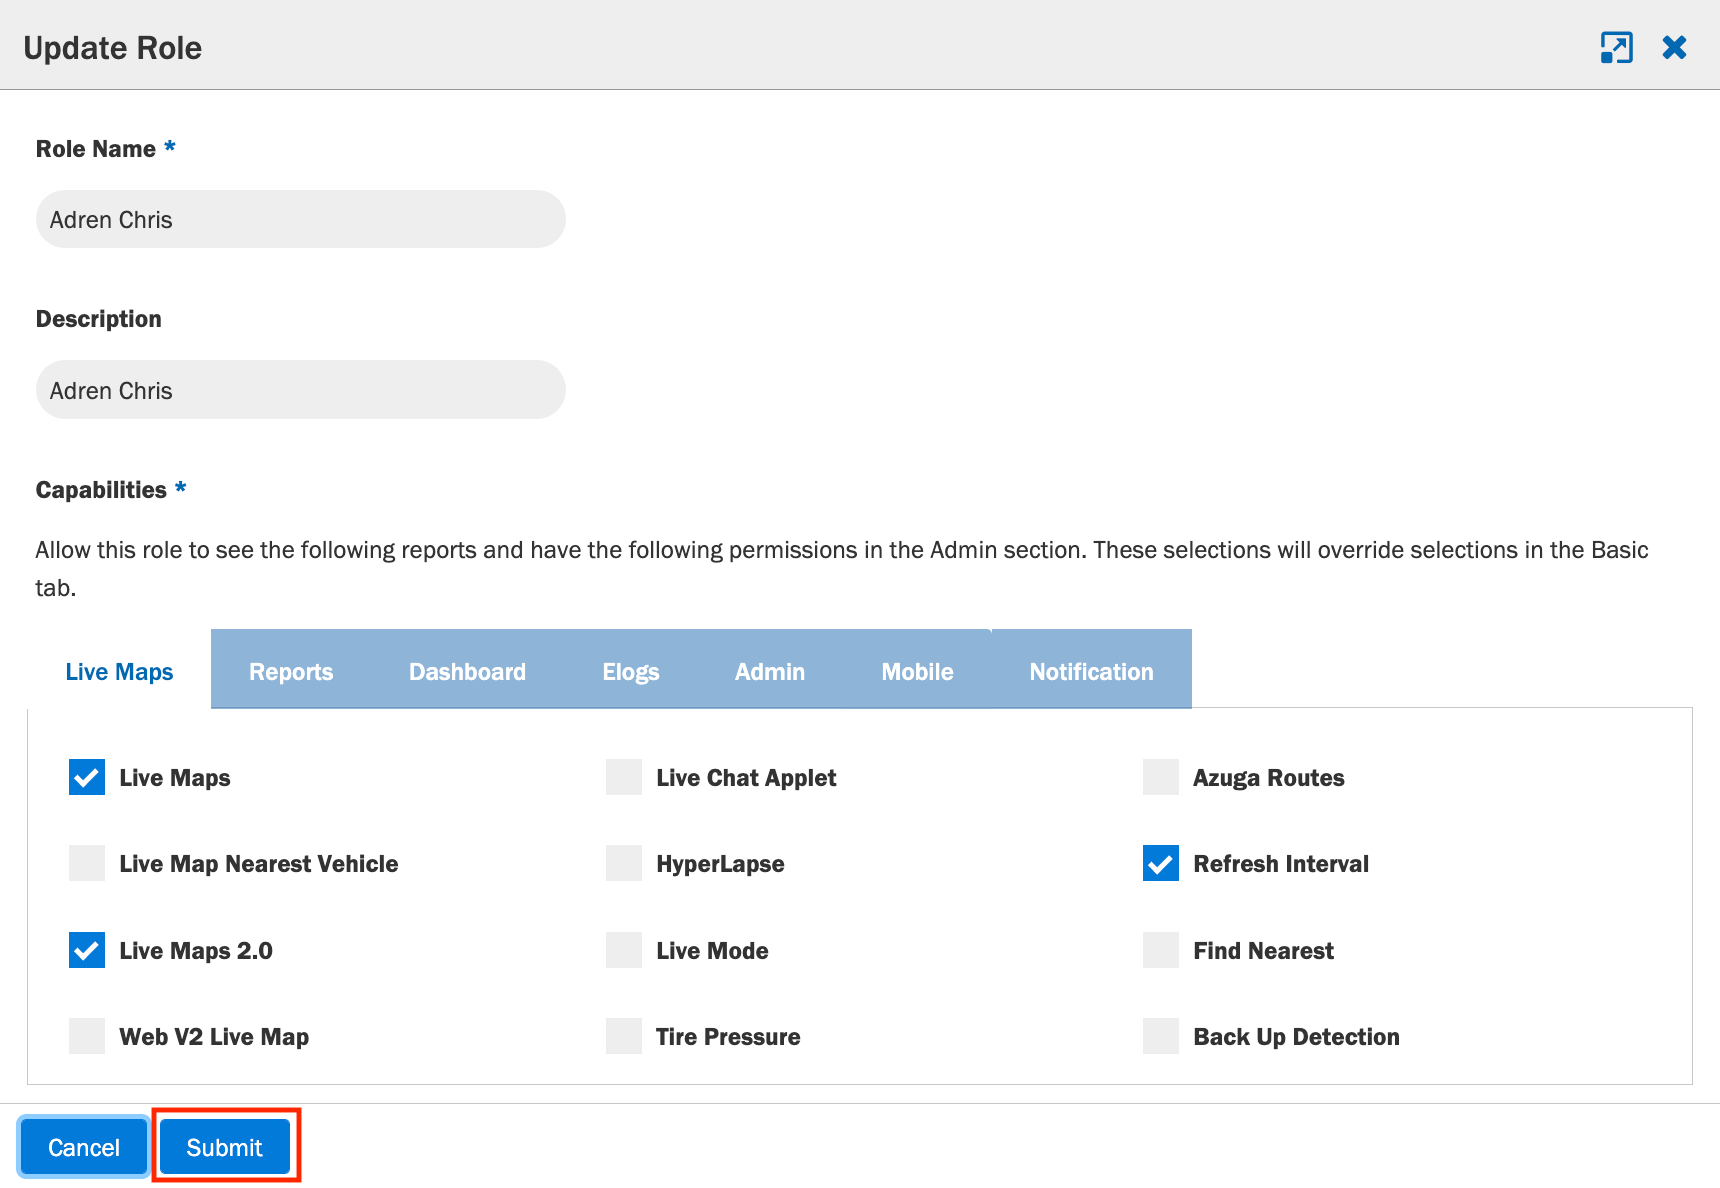Open the Notification tab
This screenshot has width=1720, height=1188.
tap(1091, 672)
